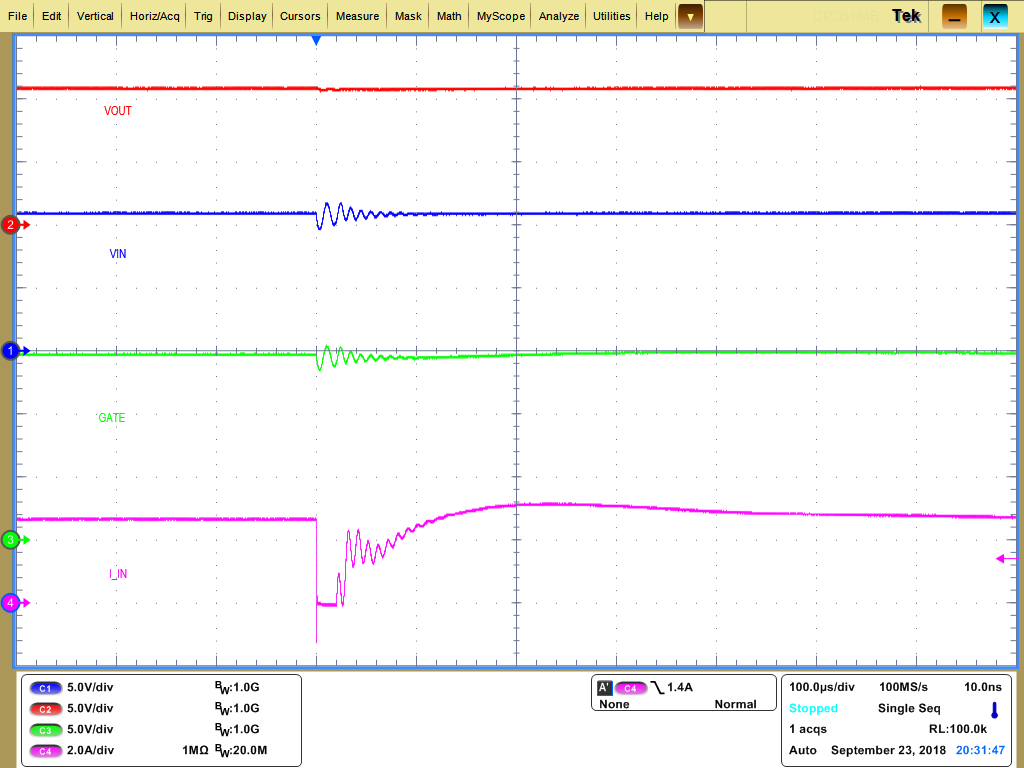Open the Measure menu
This screenshot has width=1024, height=768.
[357, 16]
